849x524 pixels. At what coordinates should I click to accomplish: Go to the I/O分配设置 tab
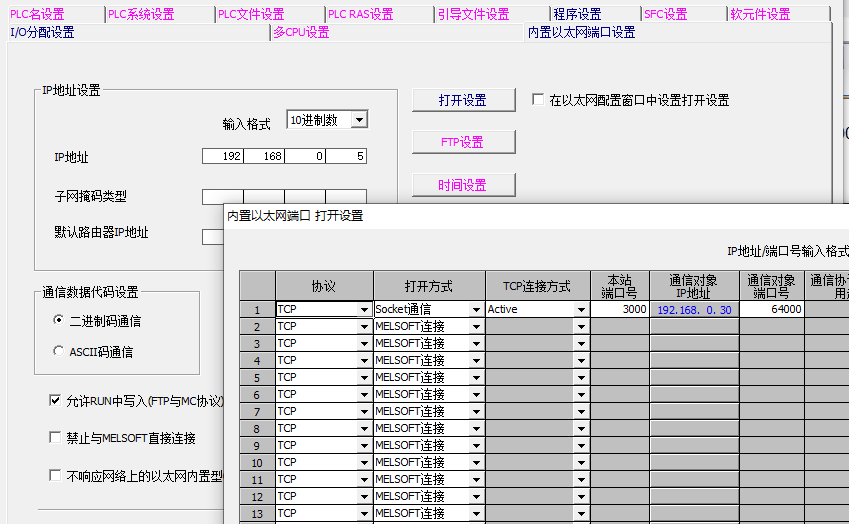coord(42,32)
